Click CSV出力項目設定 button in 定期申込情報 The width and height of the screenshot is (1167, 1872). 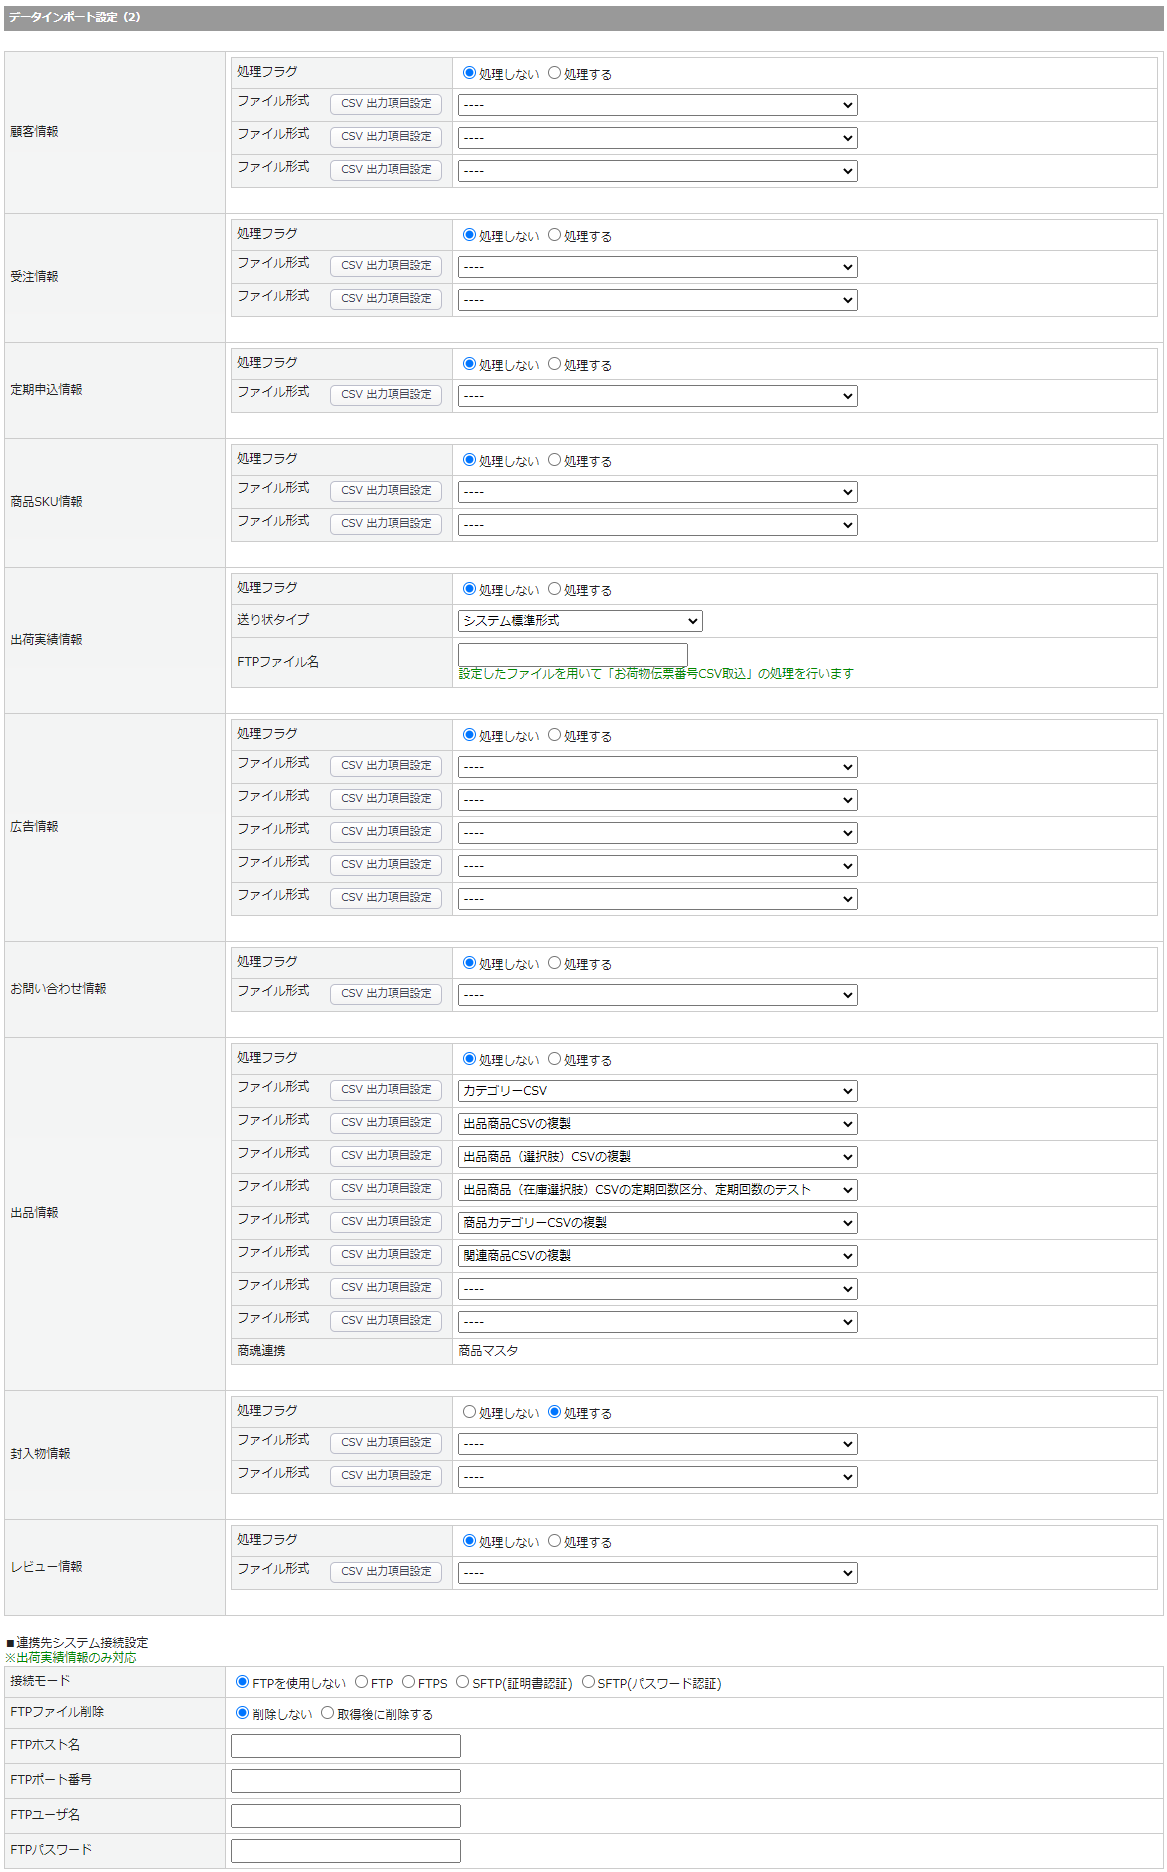pos(386,394)
